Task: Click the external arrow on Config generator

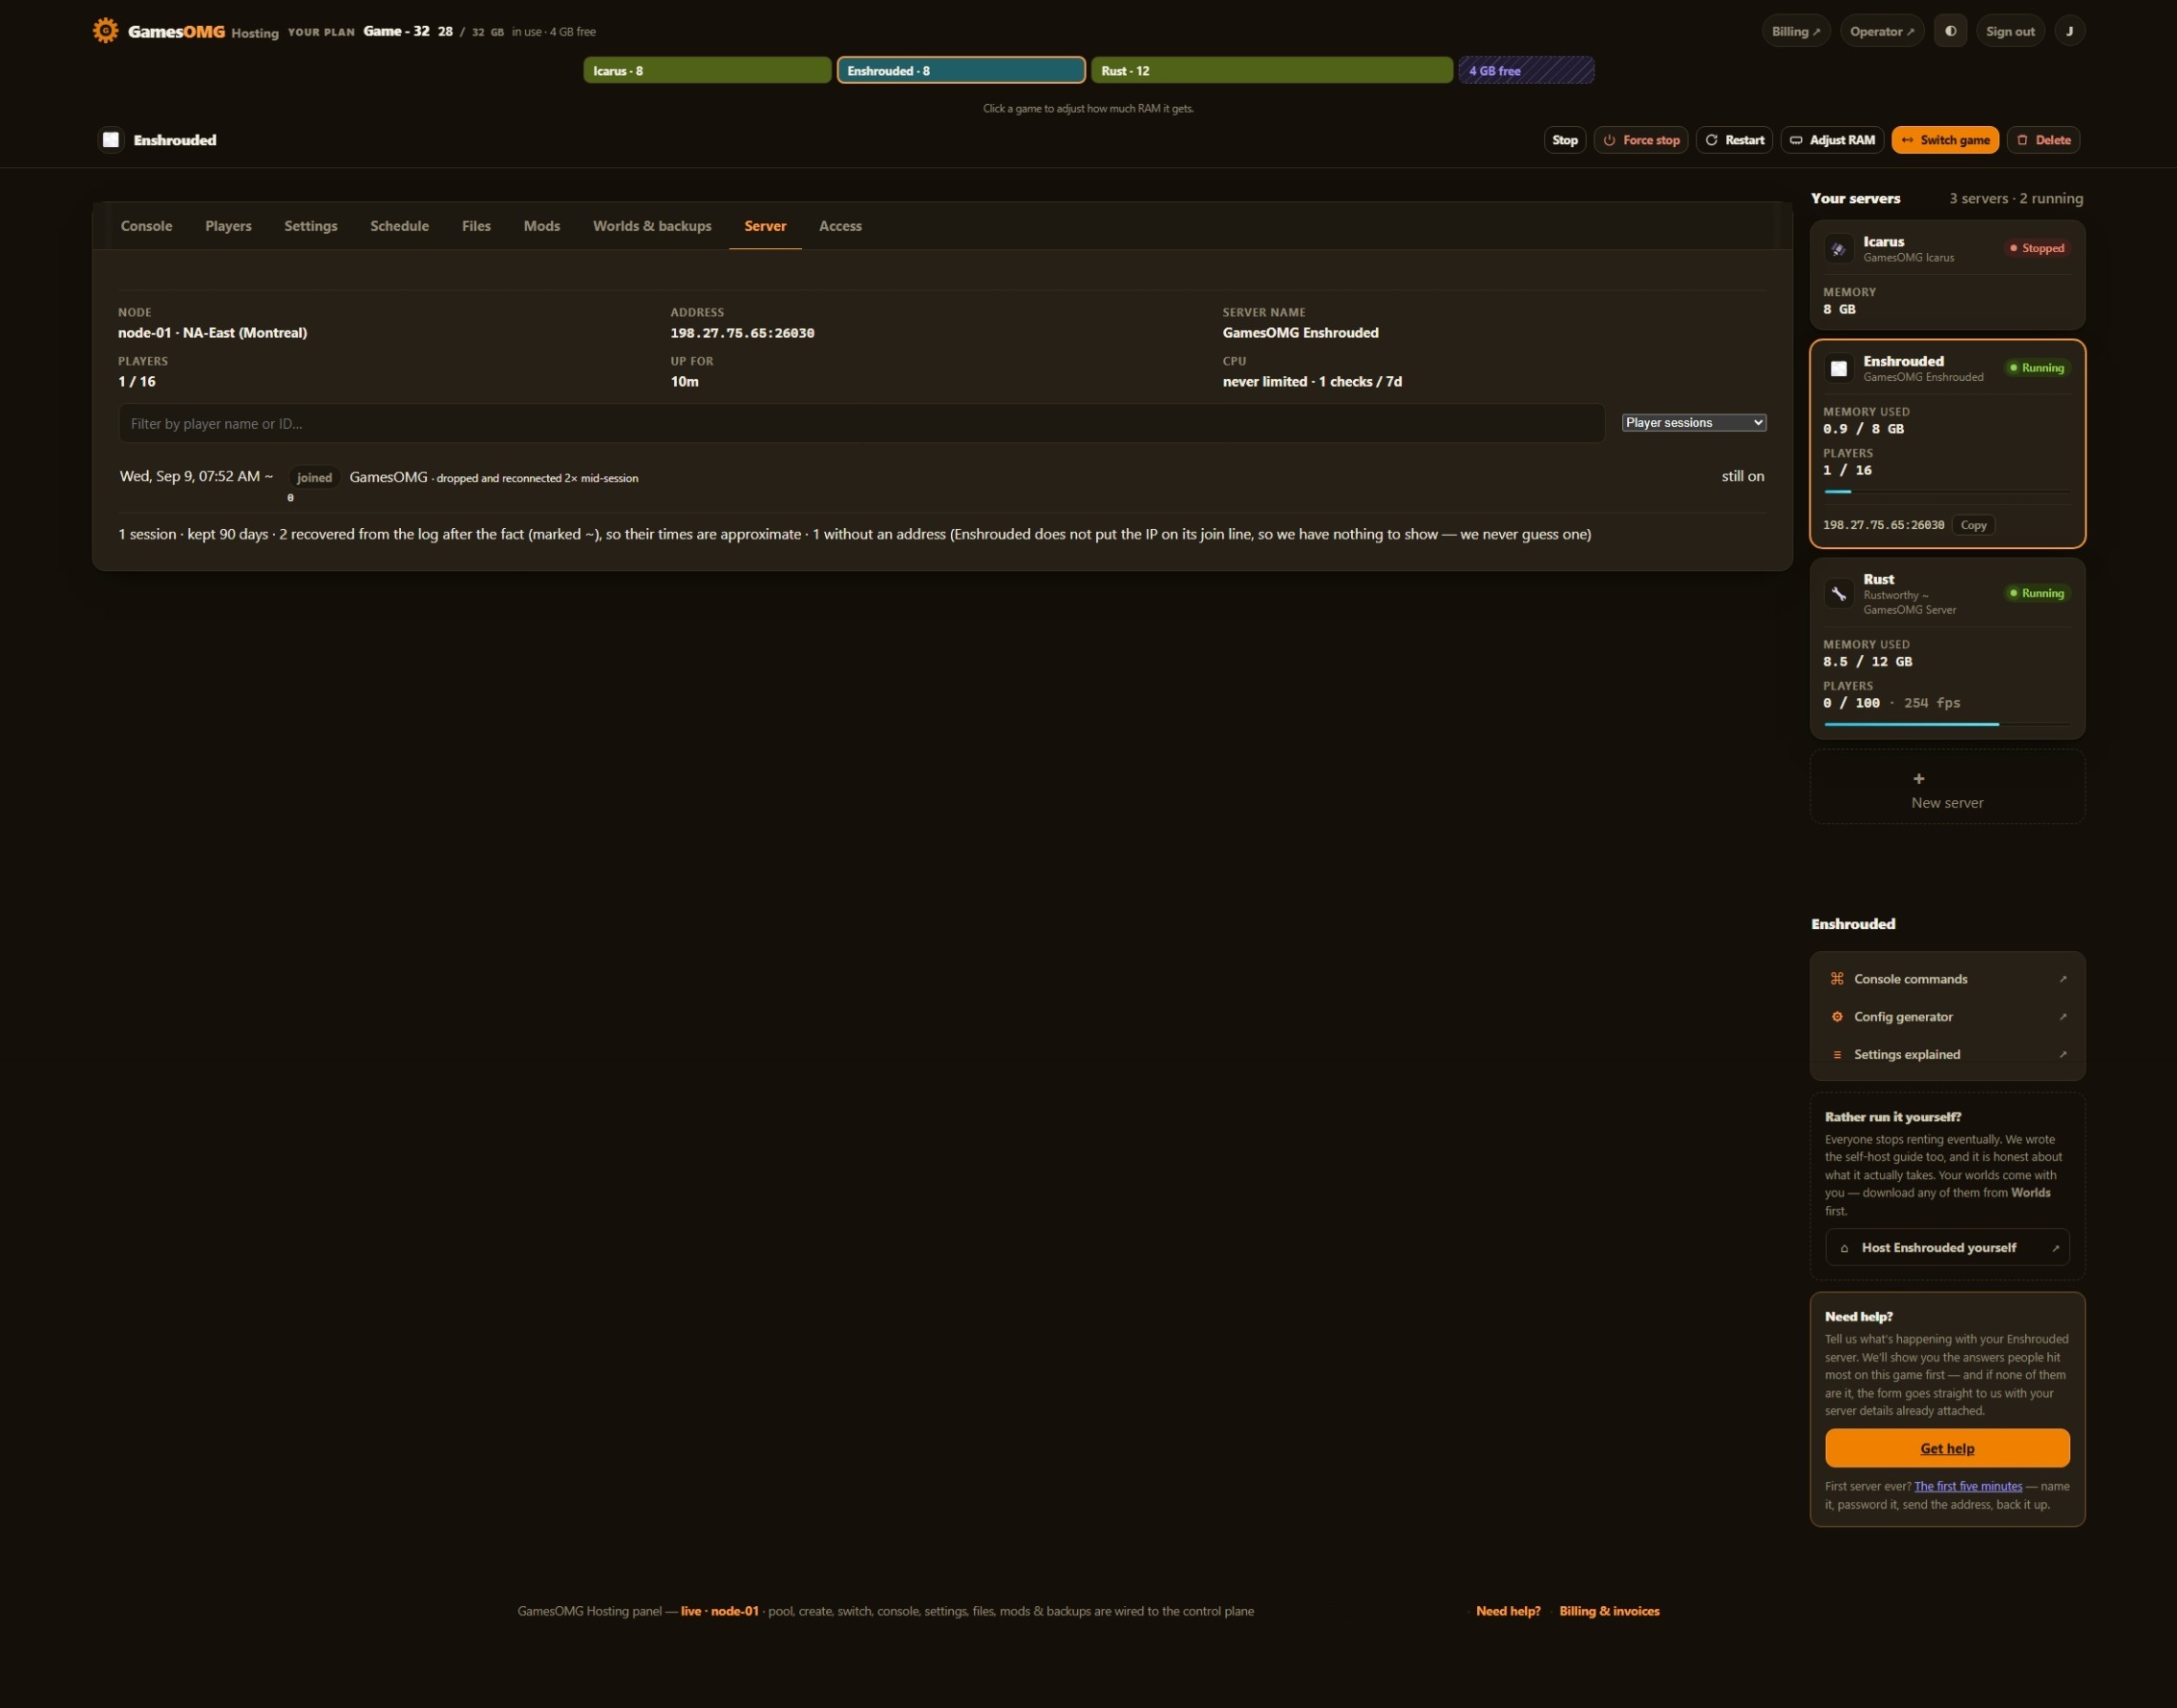Action: click(x=2062, y=1017)
